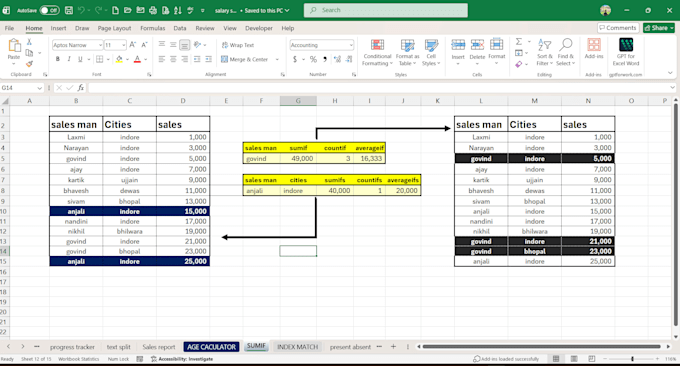The image size is (680, 366).
Task: Switch to Page Layout view in status bar
Action: [x=574, y=359]
